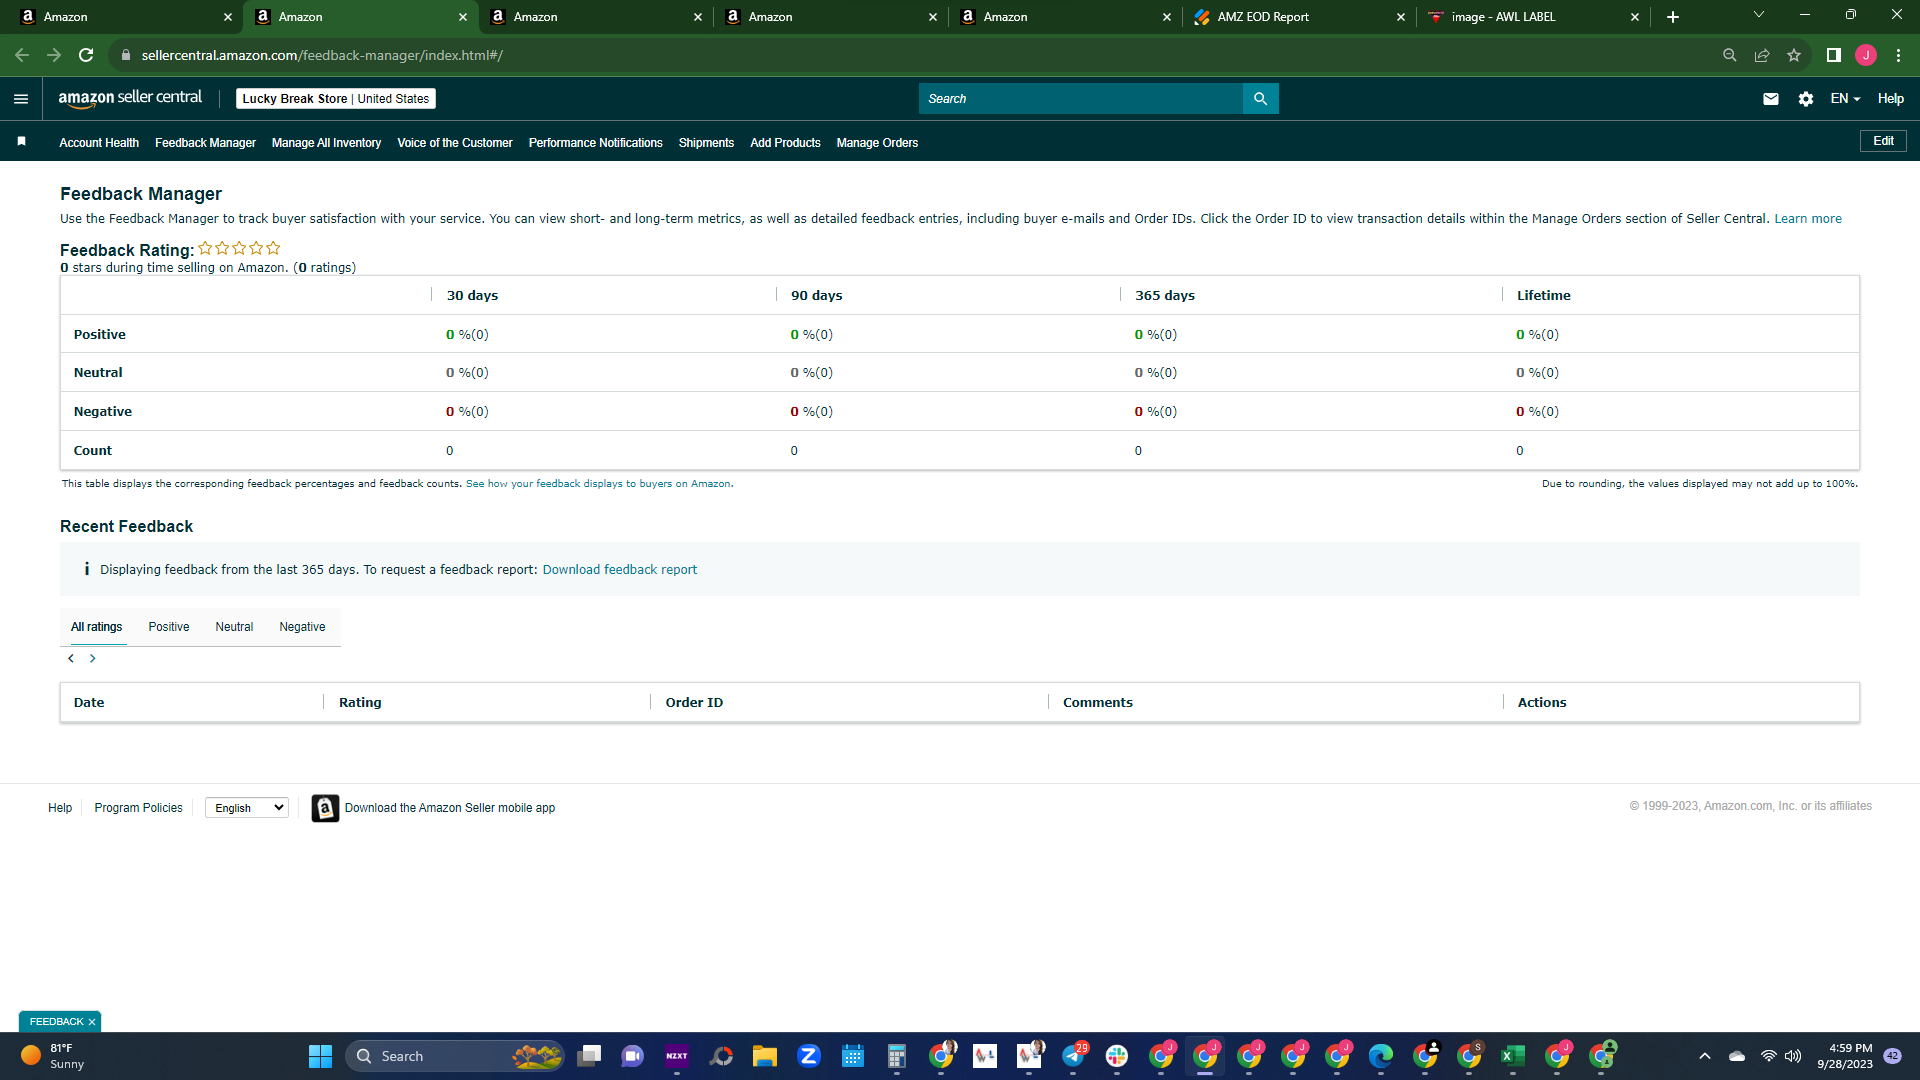1920x1080 pixels.
Task: Click the Amazon Seller app icon
Action: click(x=325, y=808)
